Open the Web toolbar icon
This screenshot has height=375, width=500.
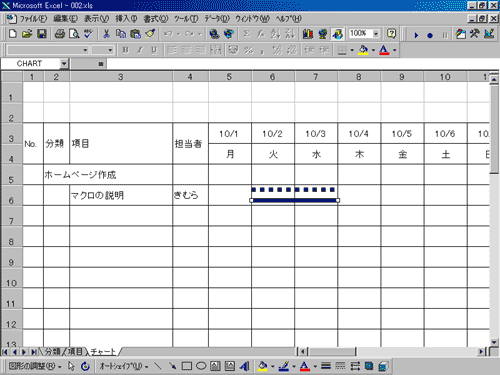pyautogui.click(x=229, y=34)
